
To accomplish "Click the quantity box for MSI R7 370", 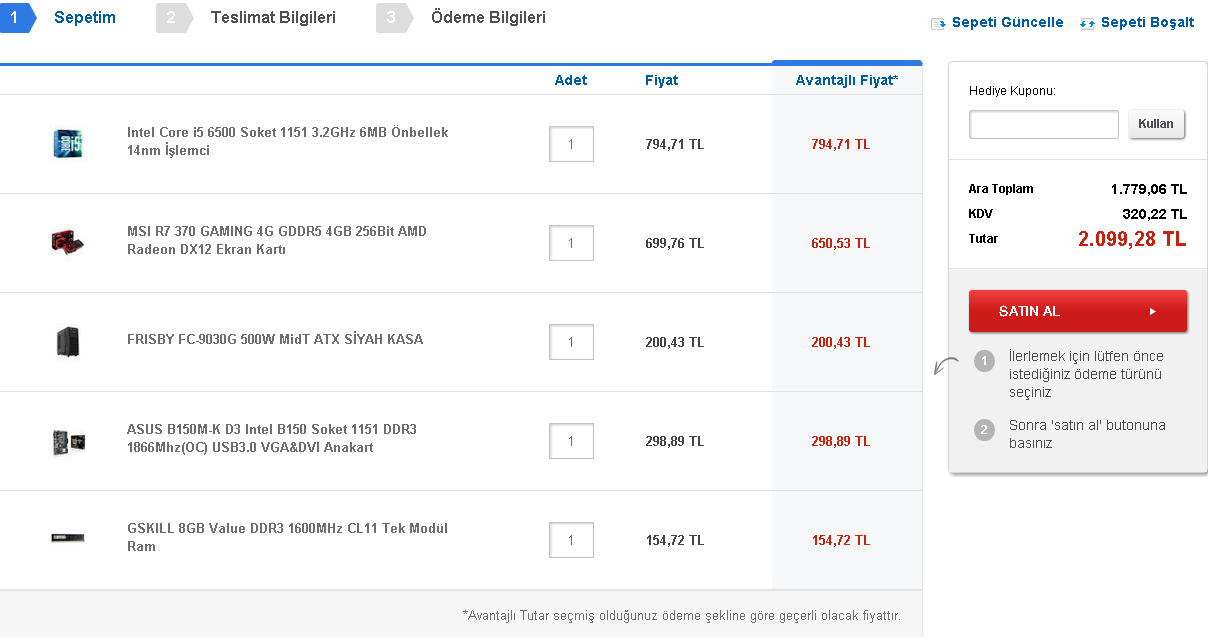I will click(571, 243).
